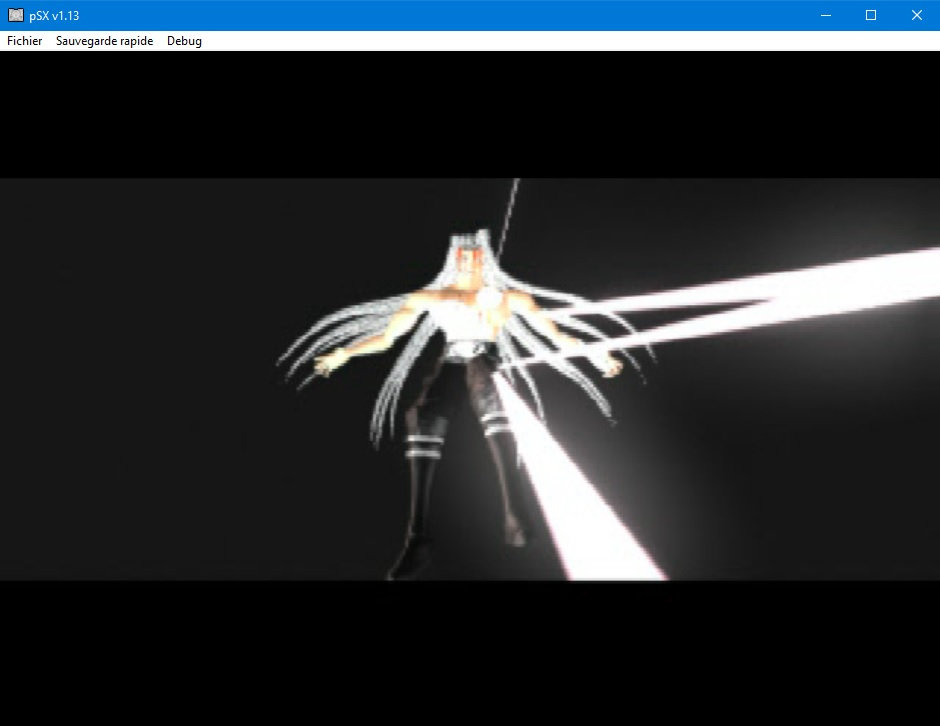
Task: Maximize the pSX window
Action: [x=871, y=15]
